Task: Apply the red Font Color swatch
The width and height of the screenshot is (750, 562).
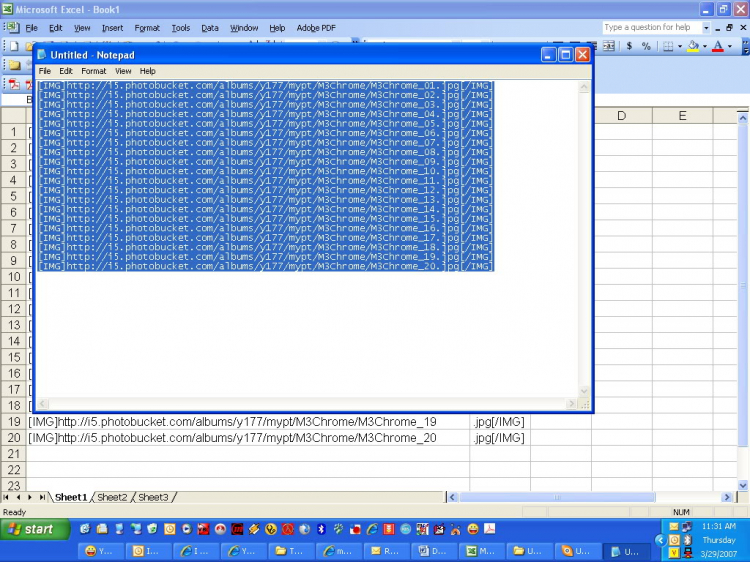Action: click(718, 46)
